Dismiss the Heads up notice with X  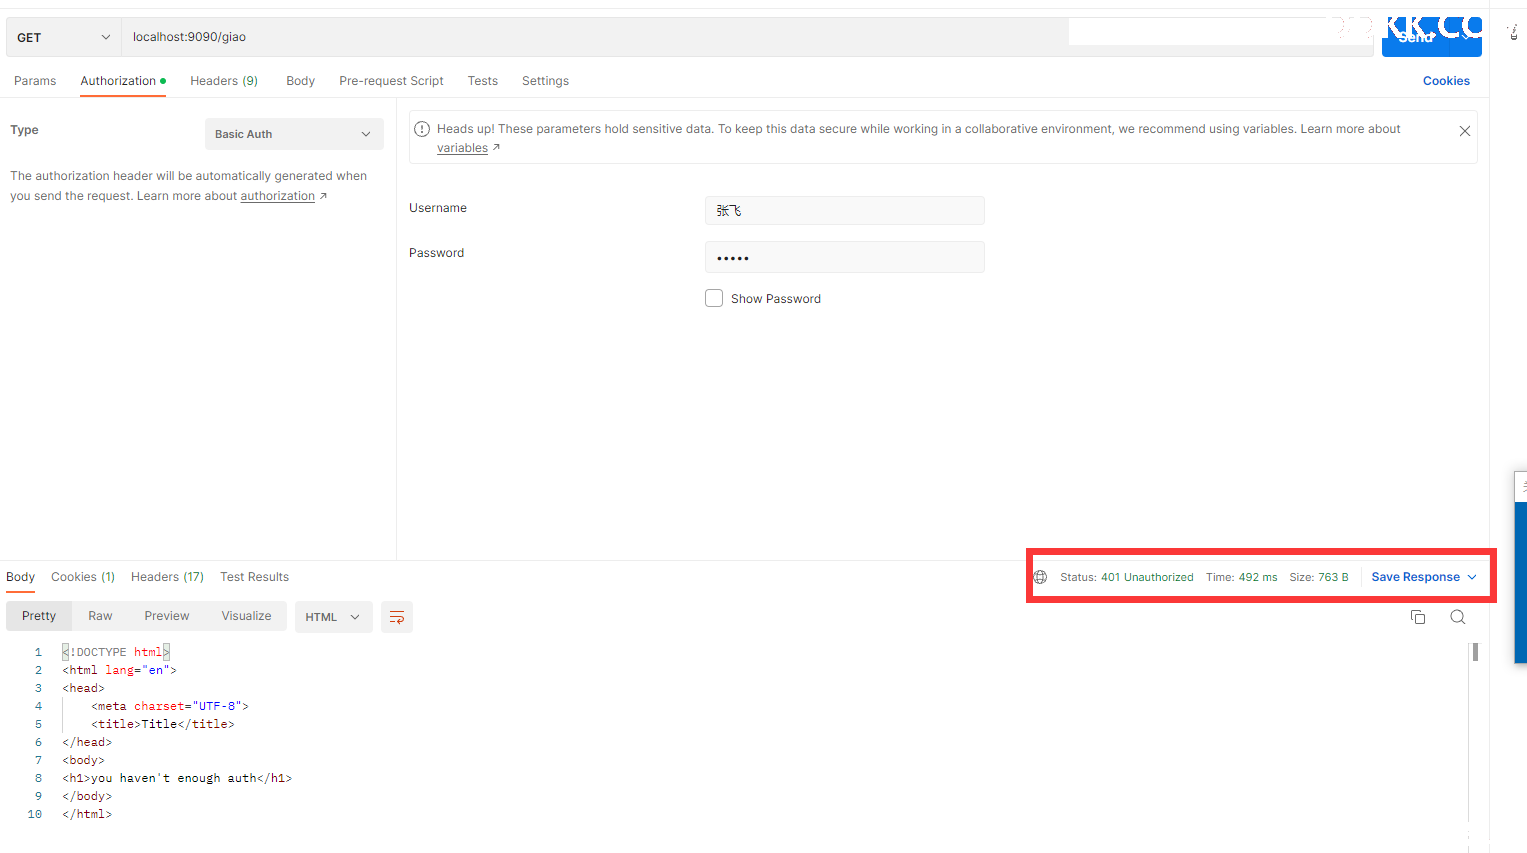pos(1465,131)
